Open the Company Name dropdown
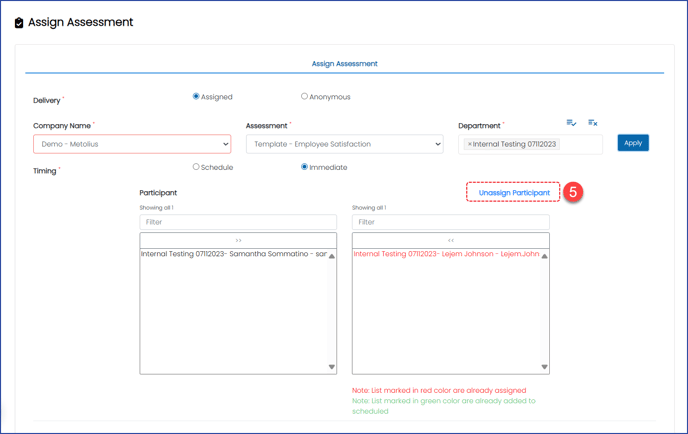 point(132,144)
